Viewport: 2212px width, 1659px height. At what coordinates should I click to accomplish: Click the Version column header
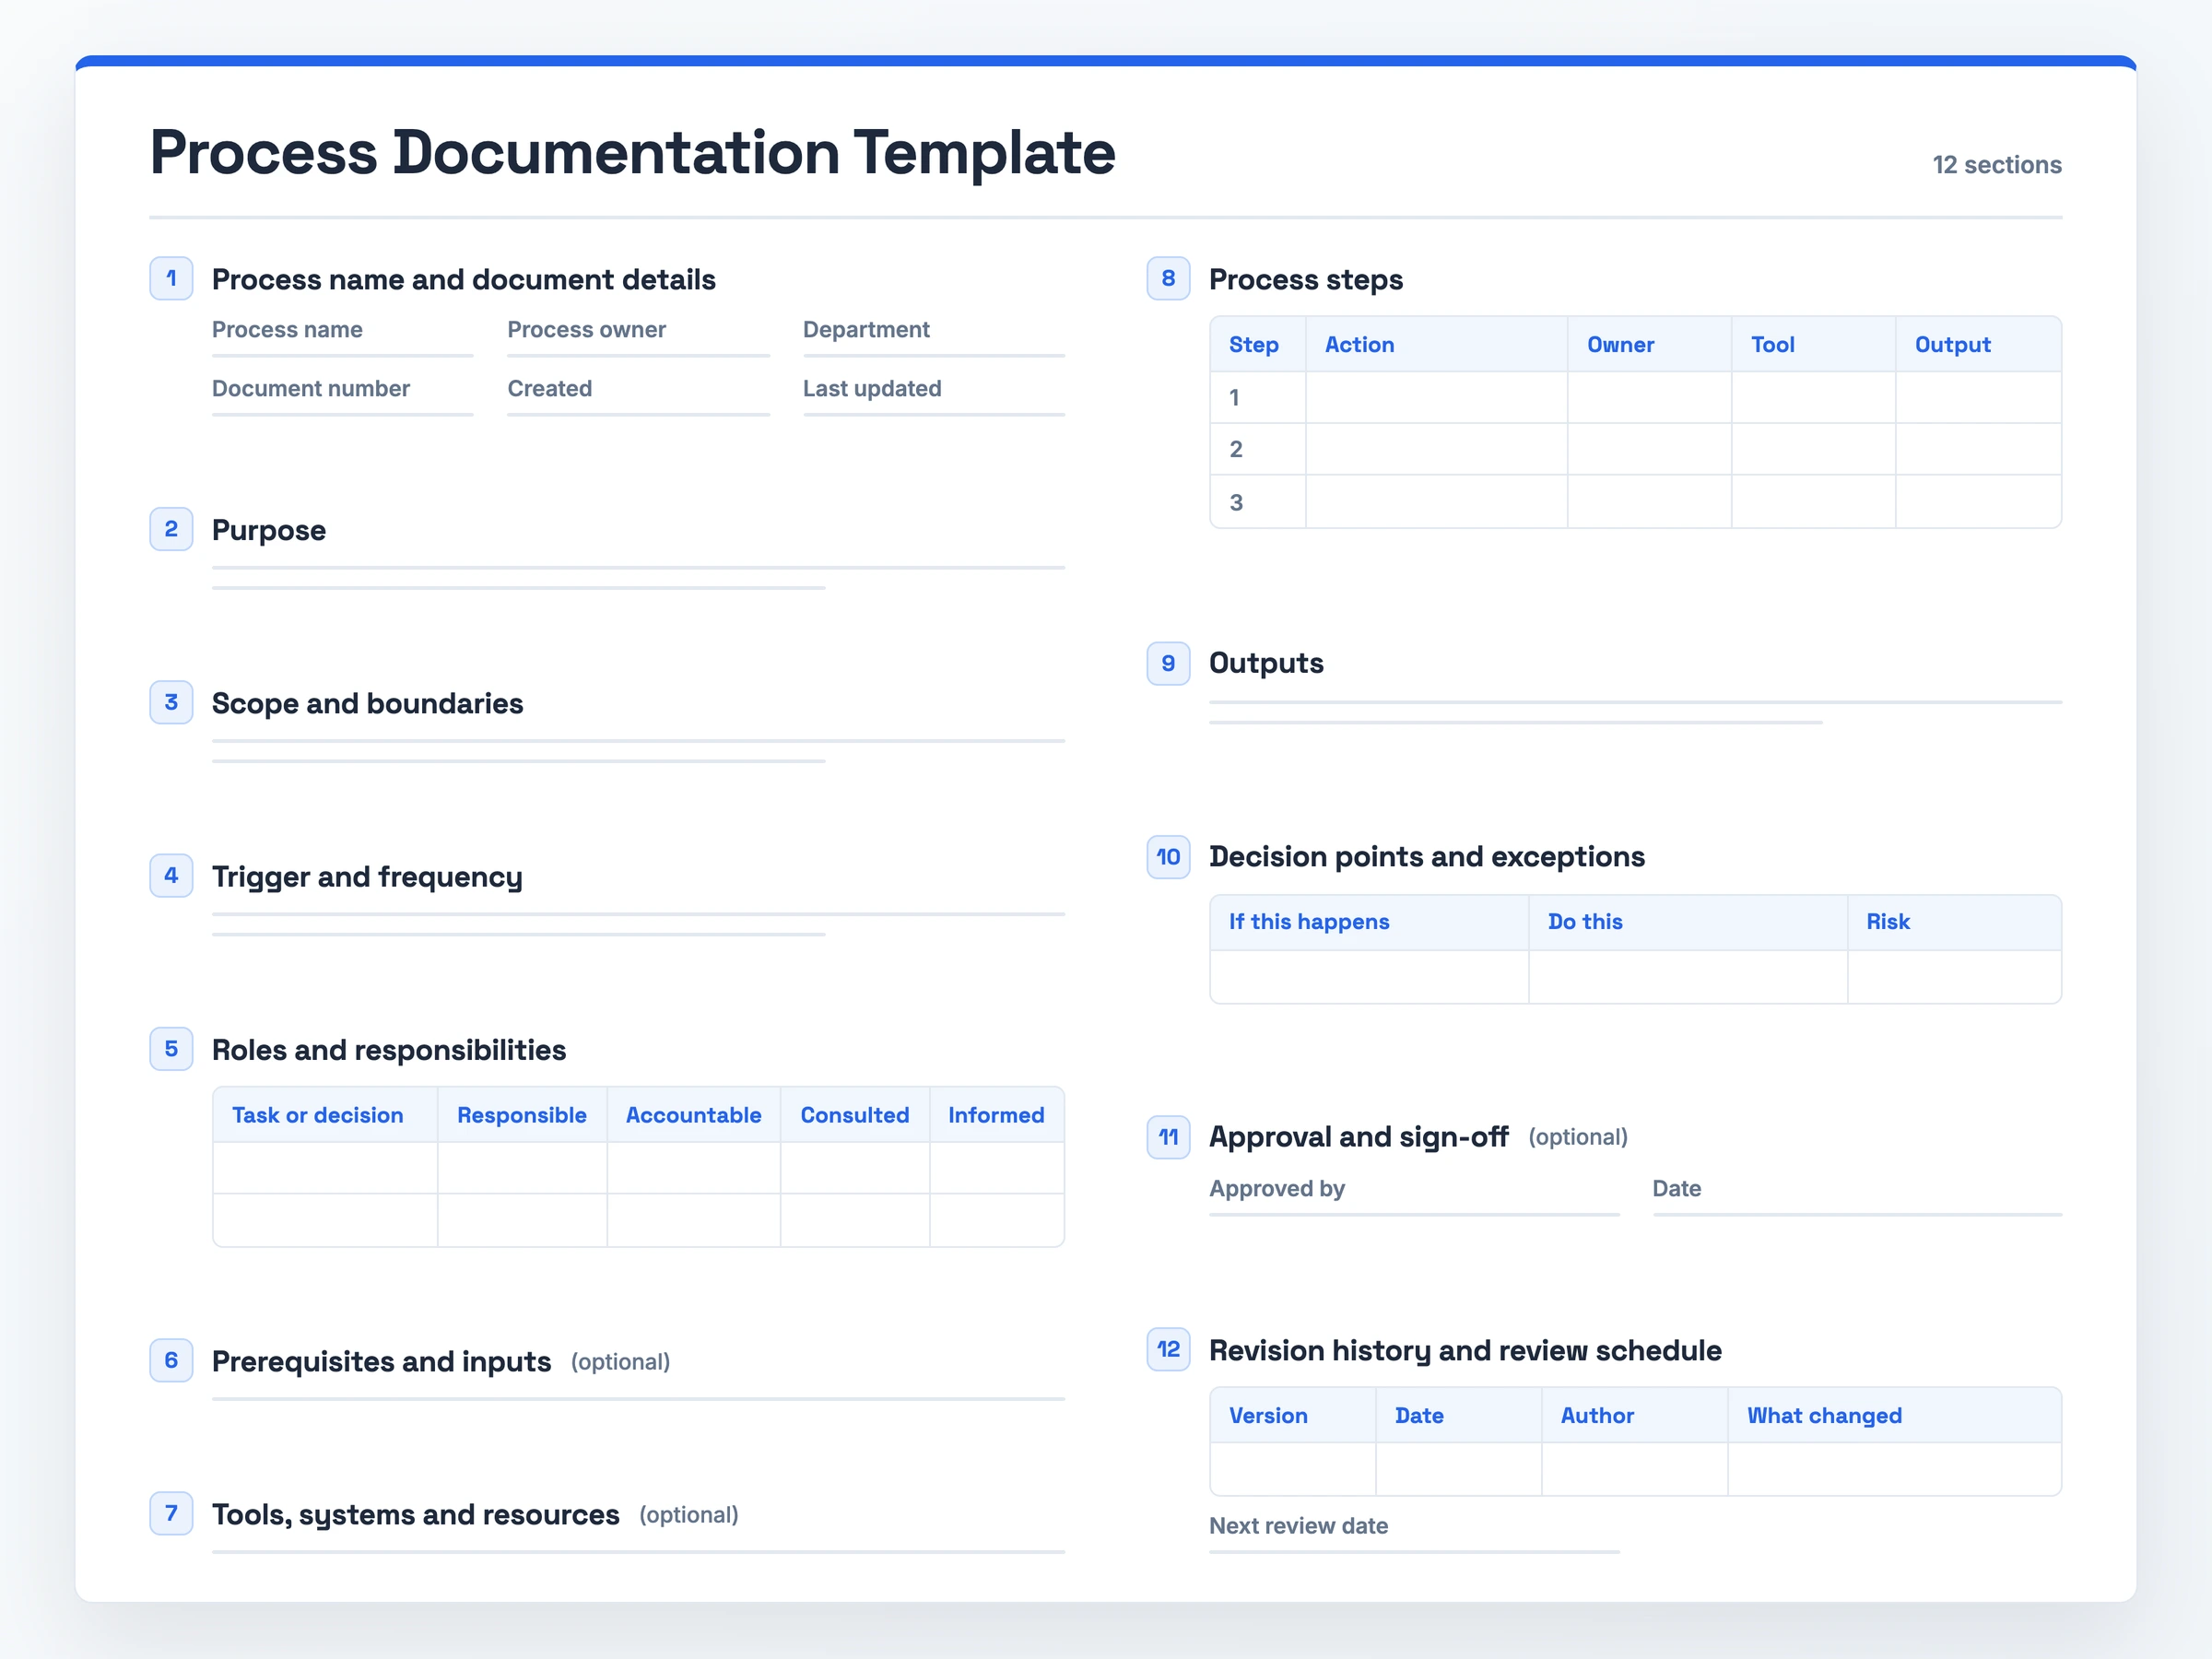[x=1293, y=1416]
